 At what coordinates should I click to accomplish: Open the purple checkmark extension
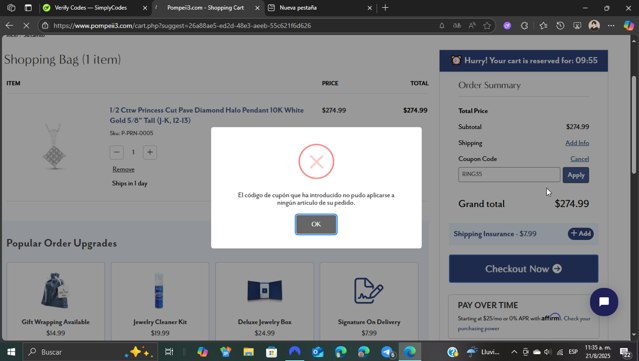pyautogui.click(x=507, y=26)
